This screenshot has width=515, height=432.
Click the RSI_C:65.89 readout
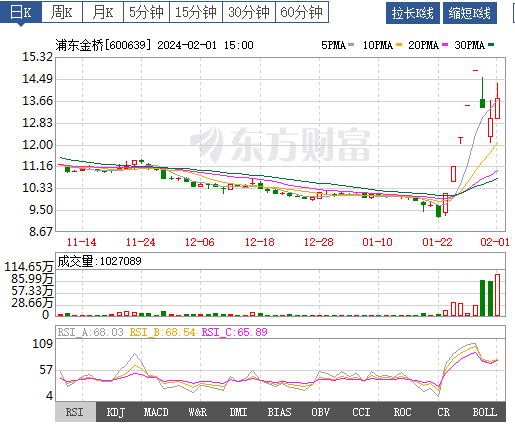pos(235,332)
